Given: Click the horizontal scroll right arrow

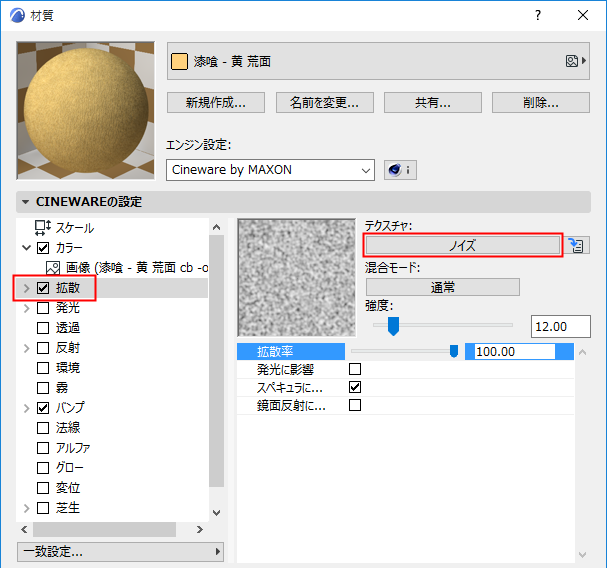Looking at the screenshot, I should click(199, 529).
